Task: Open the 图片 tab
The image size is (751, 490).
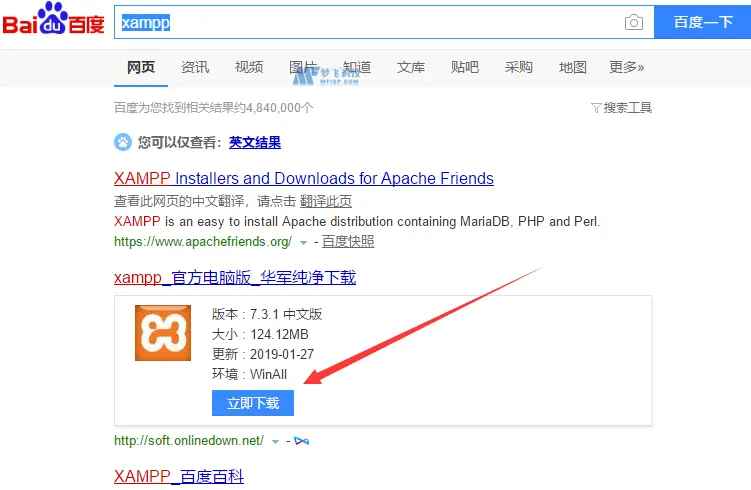Action: (x=303, y=67)
